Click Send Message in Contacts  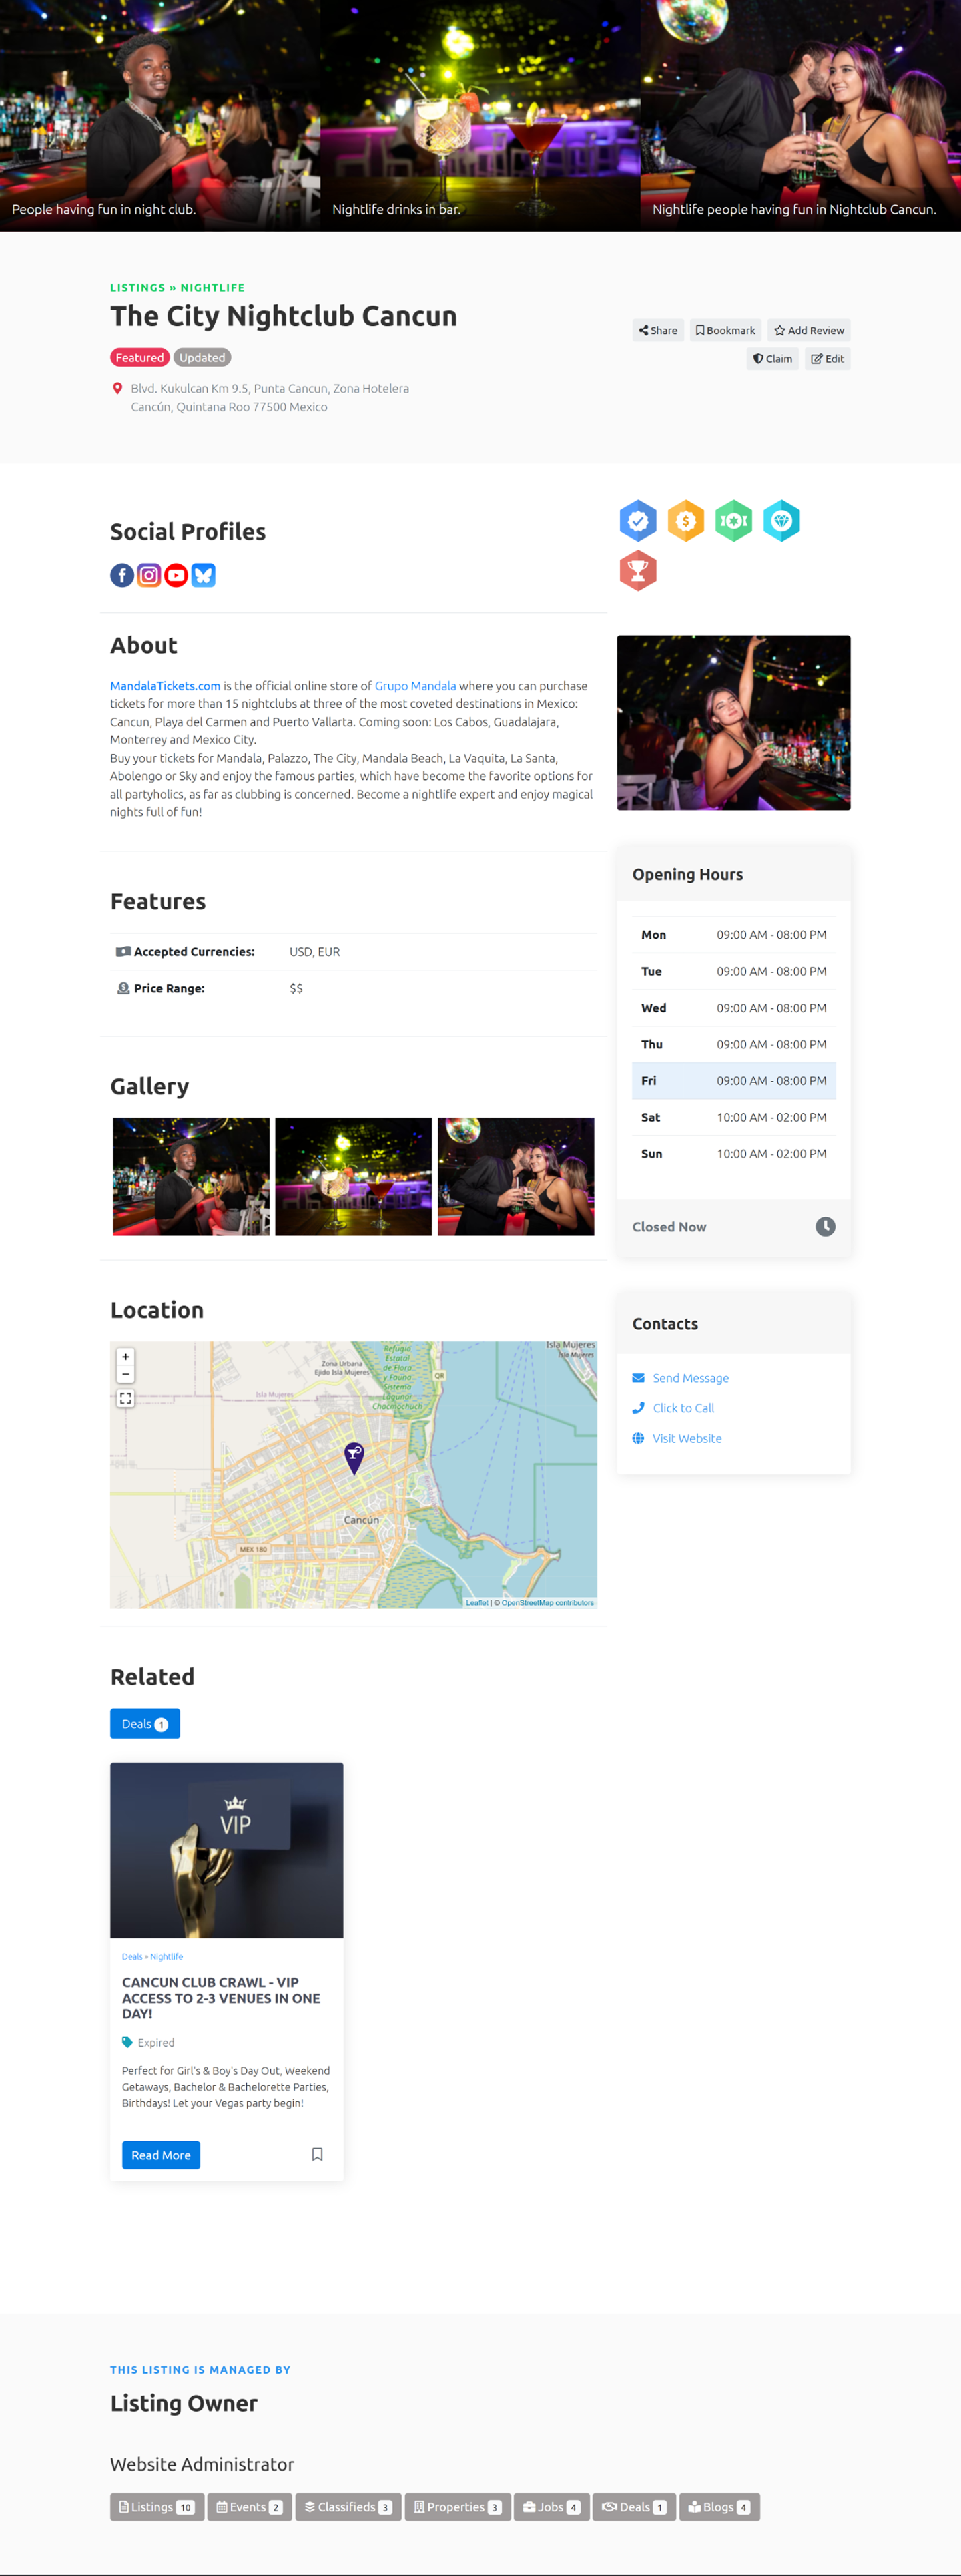click(690, 1378)
